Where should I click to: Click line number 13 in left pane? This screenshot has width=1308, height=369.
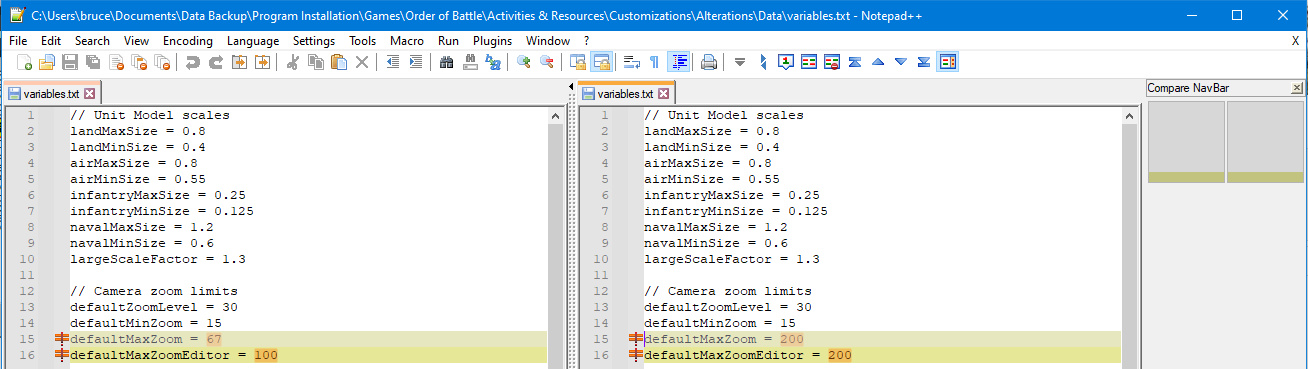(27, 307)
